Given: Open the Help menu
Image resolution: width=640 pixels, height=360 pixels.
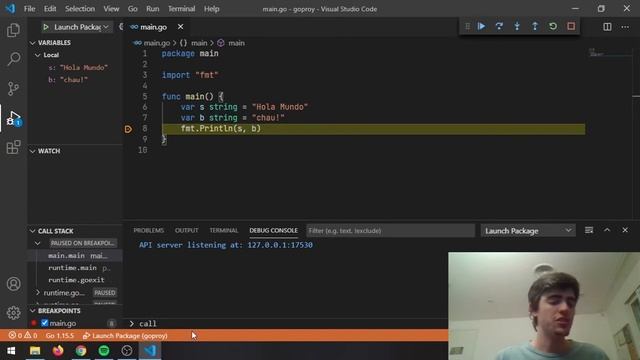Looking at the screenshot, I should (x=211, y=9).
